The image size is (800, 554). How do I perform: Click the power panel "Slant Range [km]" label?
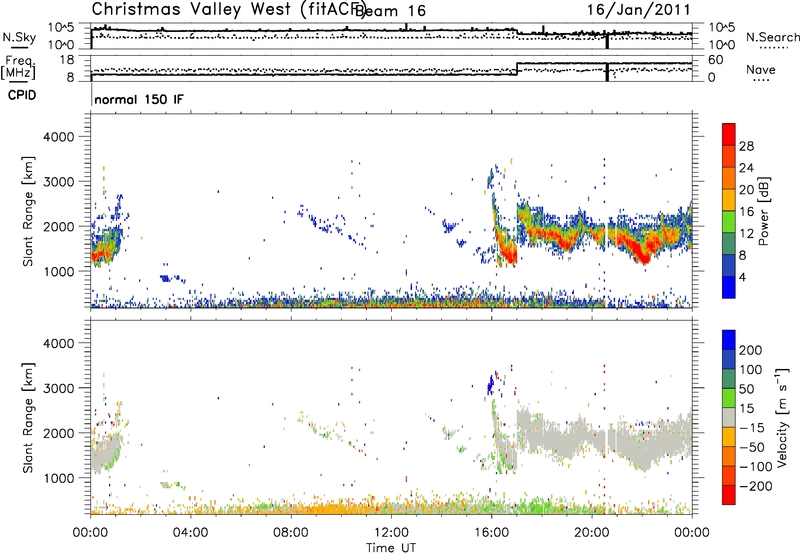coord(28,211)
